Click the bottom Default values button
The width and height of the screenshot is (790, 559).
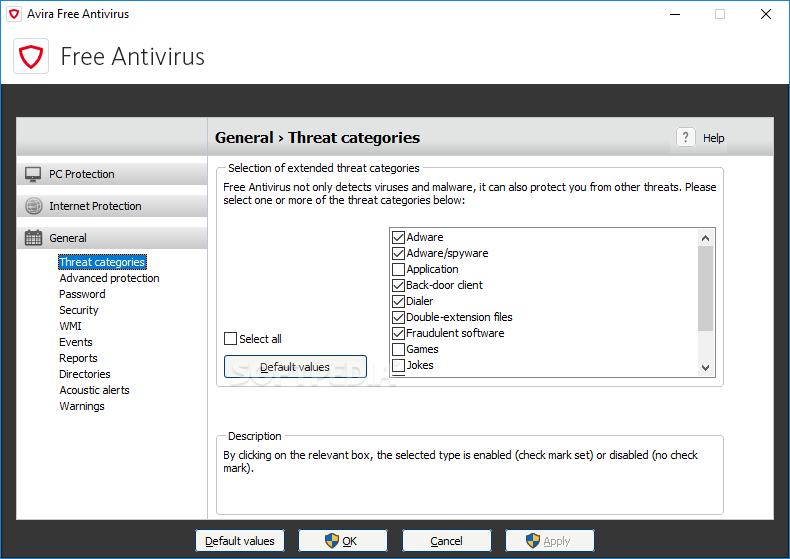point(240,541)
